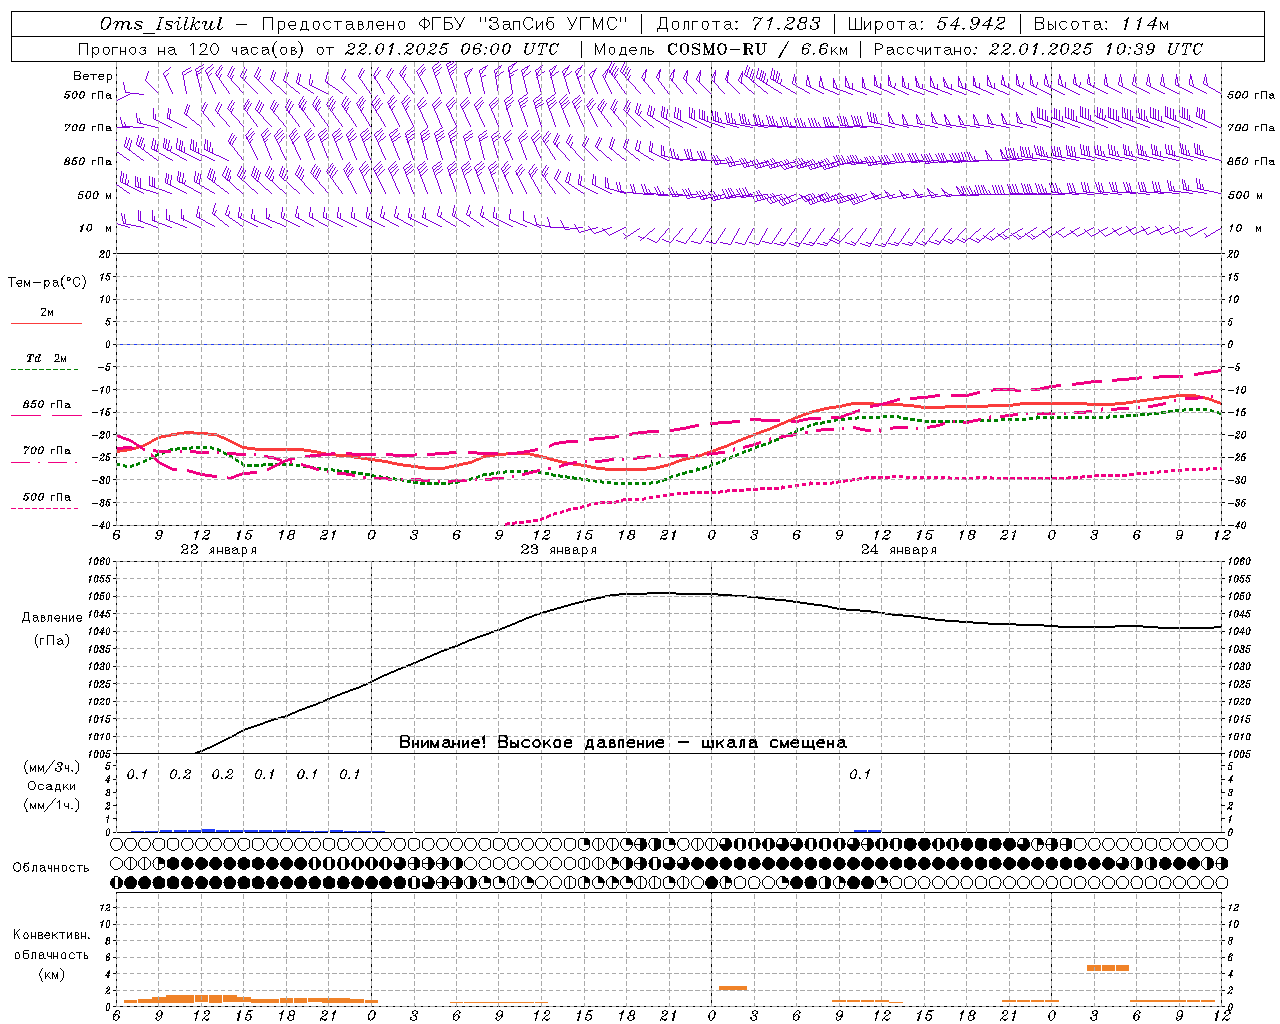Click the Тем-ра(°C) axis label
Image resolution: width=1280 pixels, height=1024 pixels.
point(47,283)
